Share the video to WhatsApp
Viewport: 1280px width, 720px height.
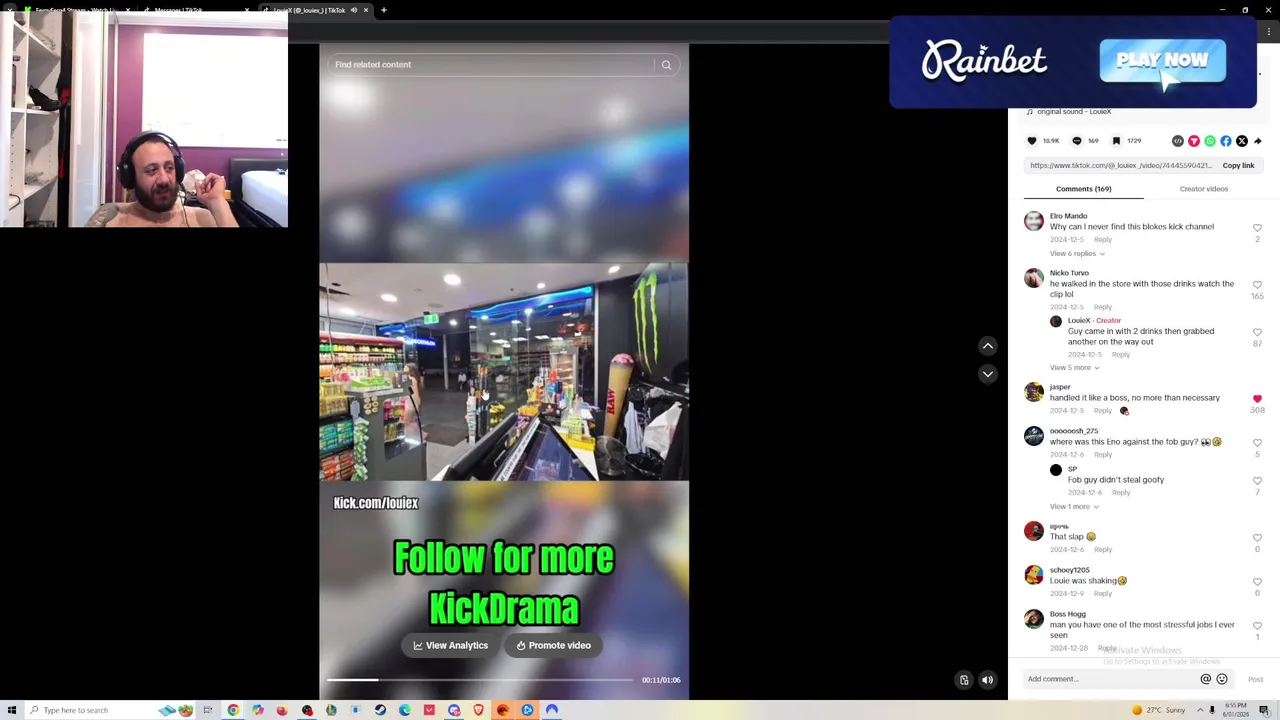click(x=1210, y=141)
